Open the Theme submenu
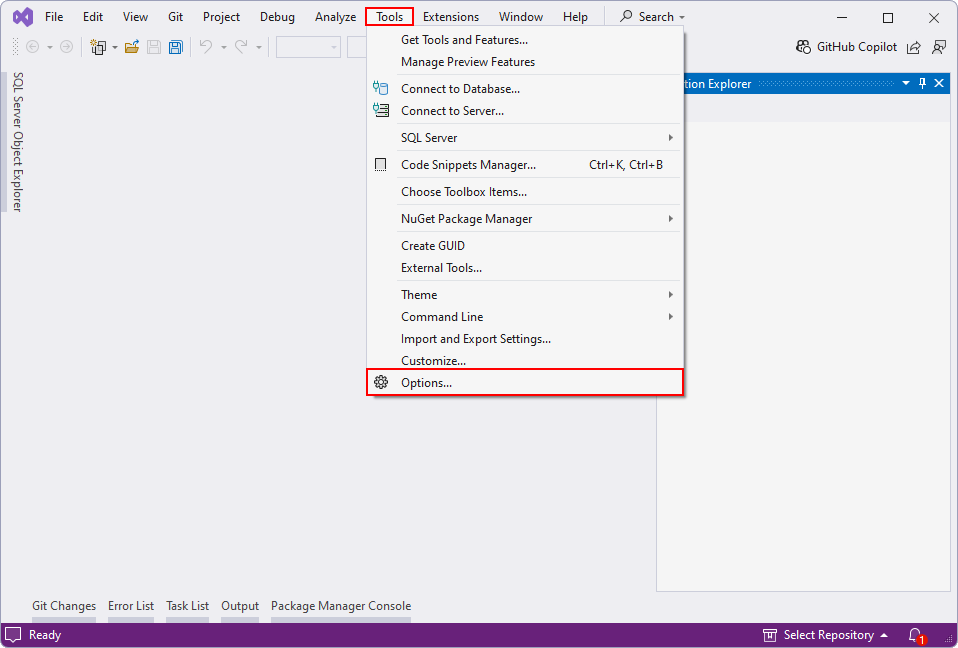Image resolution: width=958 pixels, height=648 pixels. click(418, 294)
